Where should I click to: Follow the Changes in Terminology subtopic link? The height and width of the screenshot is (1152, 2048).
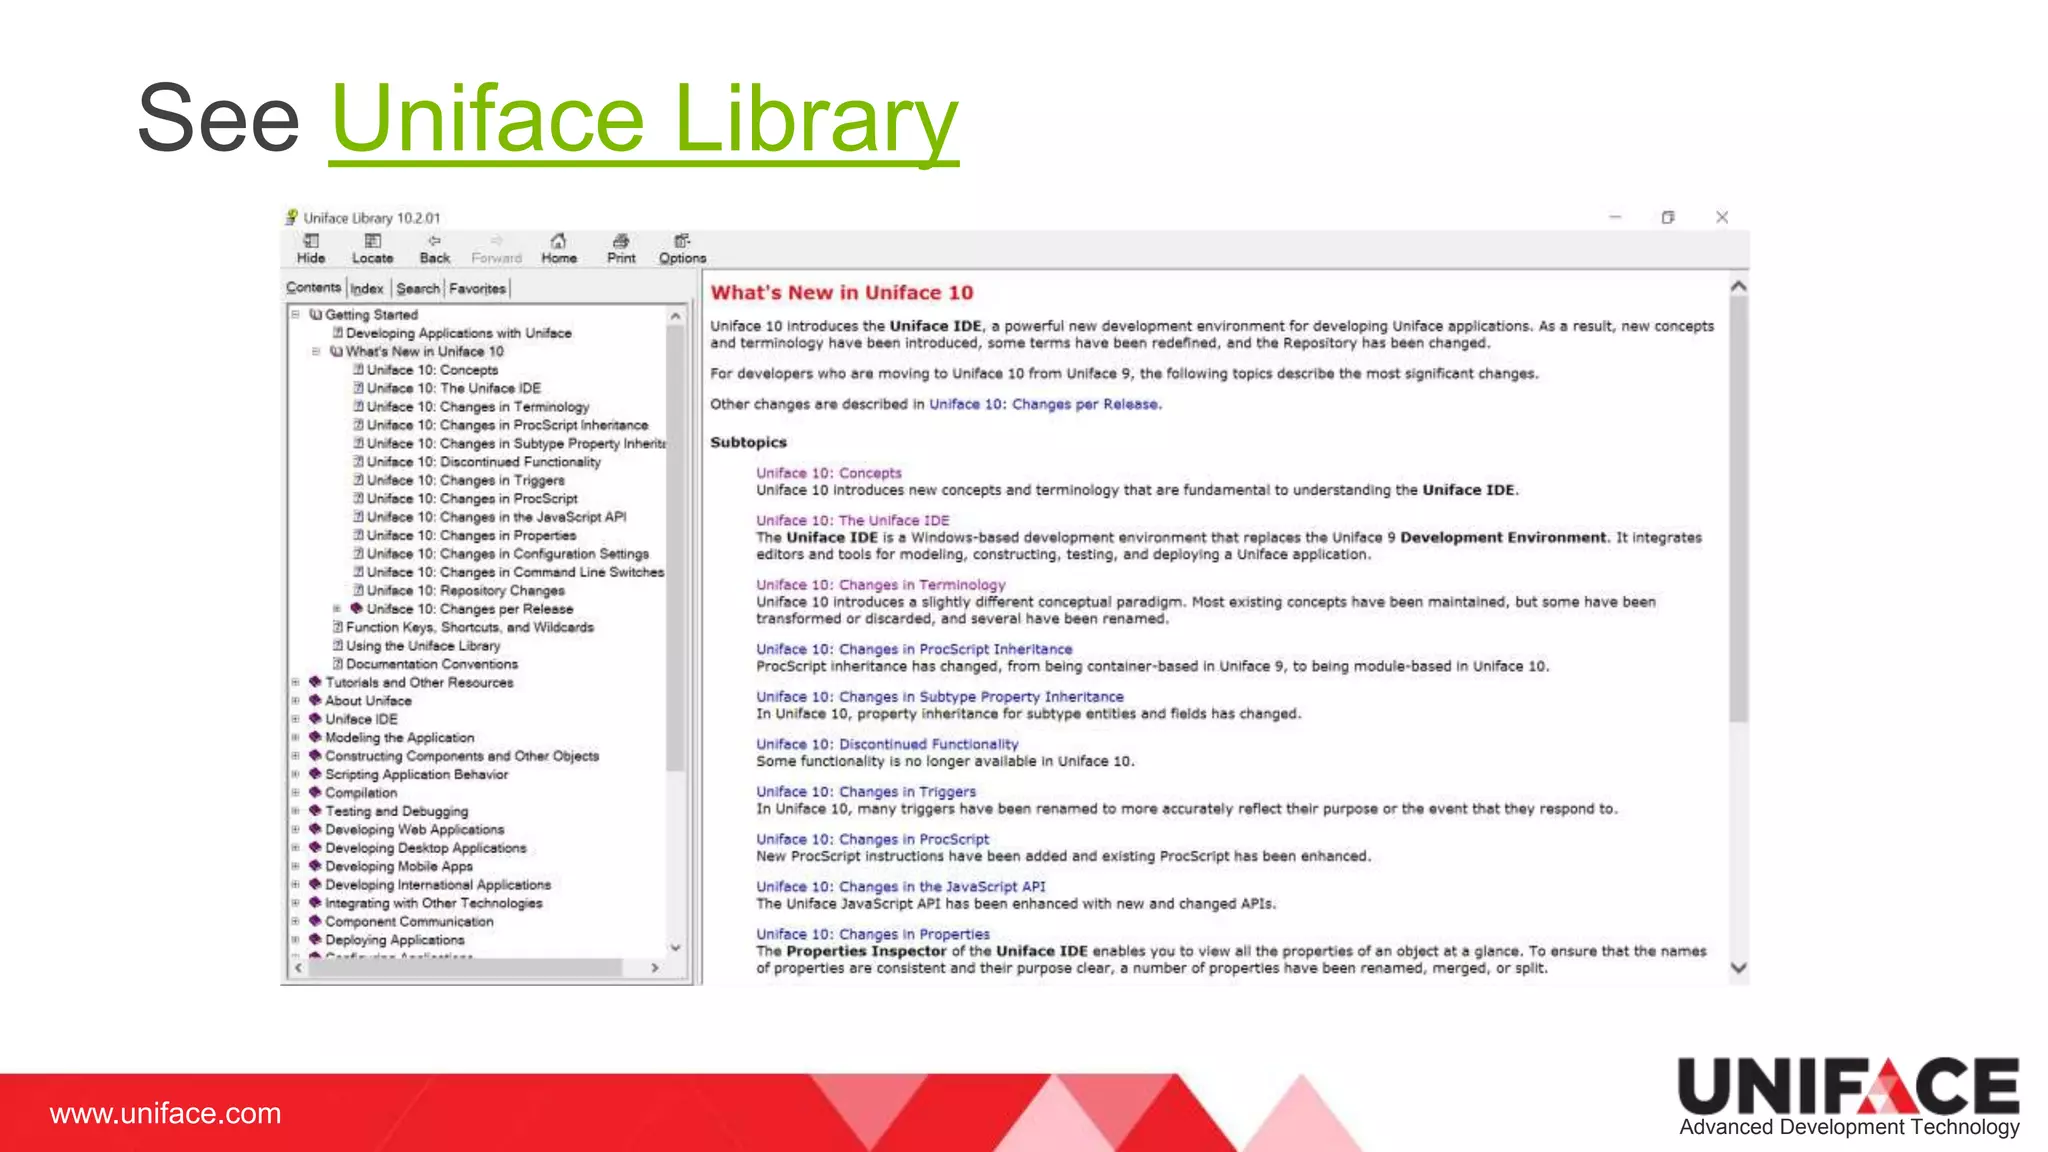pos(880,584)
